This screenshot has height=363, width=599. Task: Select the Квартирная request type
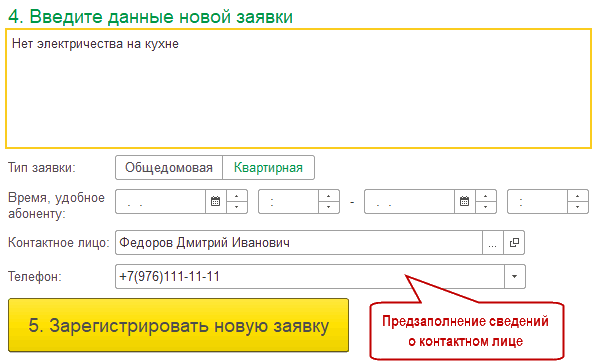click(x=268, y=167)
